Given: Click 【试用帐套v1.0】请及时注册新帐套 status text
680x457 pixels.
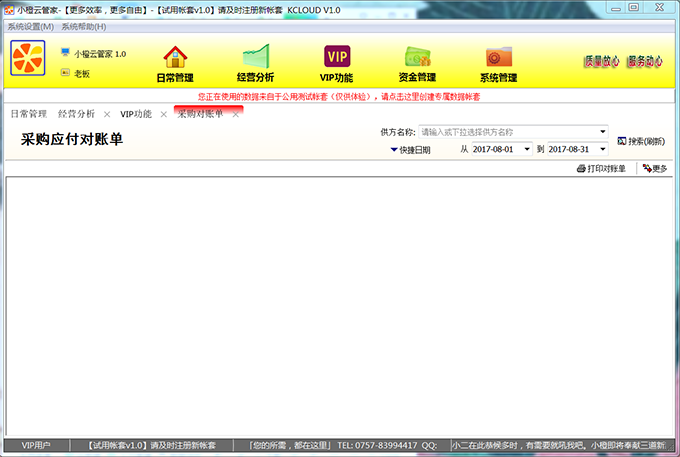Looking at the screenshot, I should [x=152, y=445].
